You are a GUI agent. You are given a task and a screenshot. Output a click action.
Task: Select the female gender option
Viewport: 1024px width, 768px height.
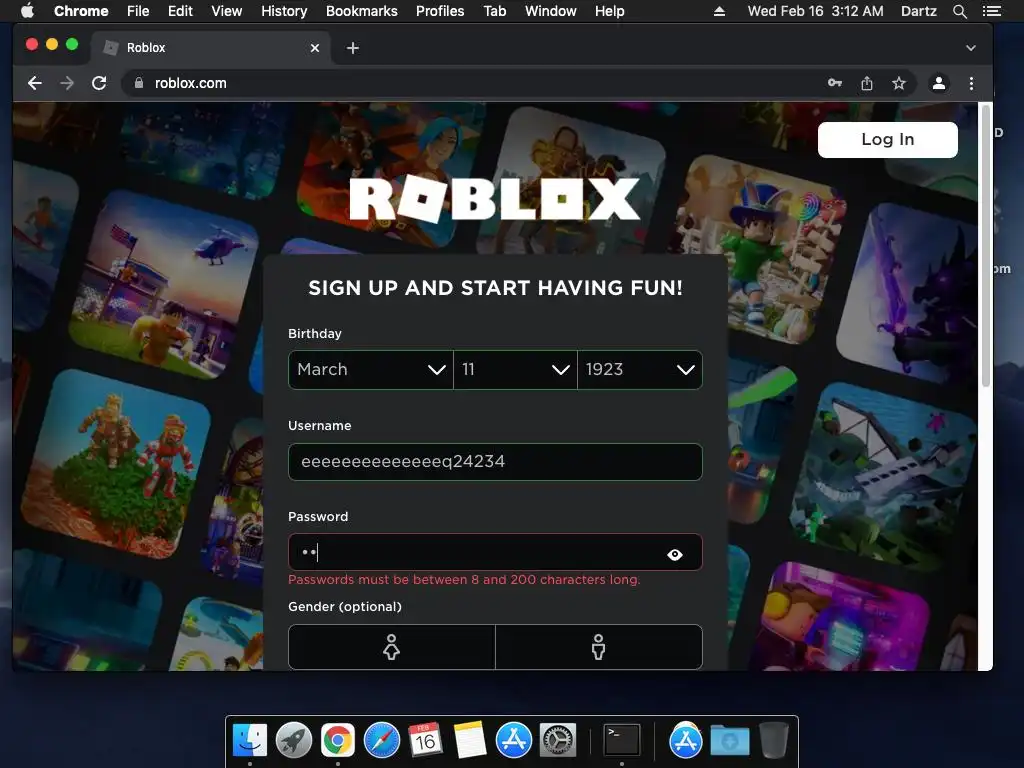[x=392, y=647]
